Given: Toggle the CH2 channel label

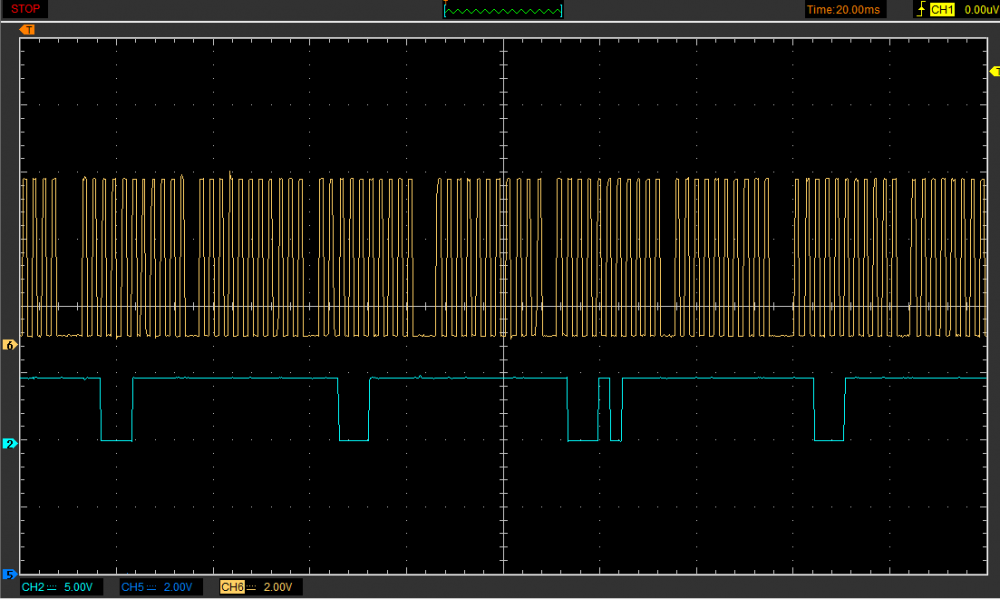Looking at the screenshot, I should (33, 587).
